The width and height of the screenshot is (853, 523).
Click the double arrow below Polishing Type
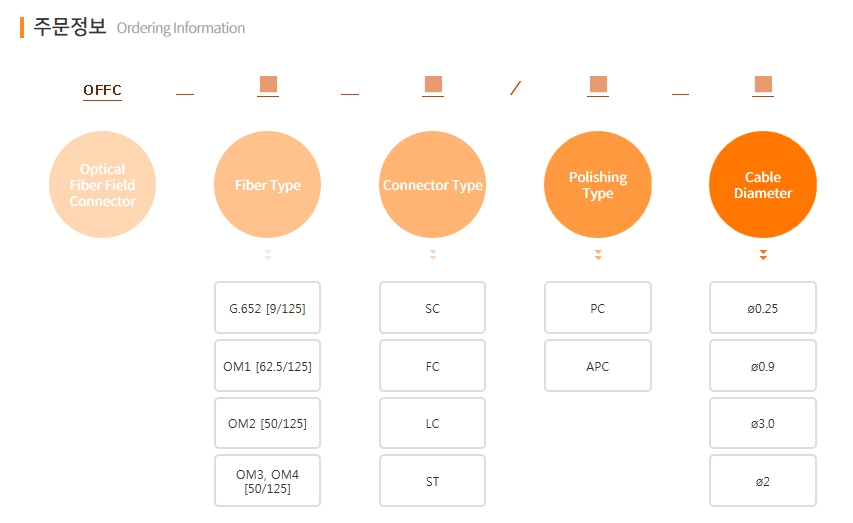(x=598, y=256)
